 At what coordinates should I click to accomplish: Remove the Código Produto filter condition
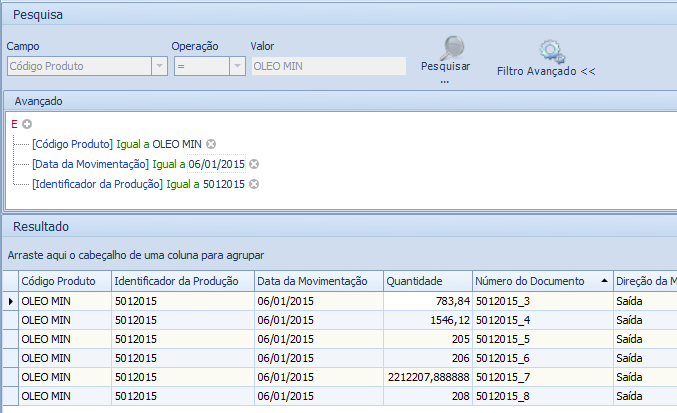[x=211, y=144]
